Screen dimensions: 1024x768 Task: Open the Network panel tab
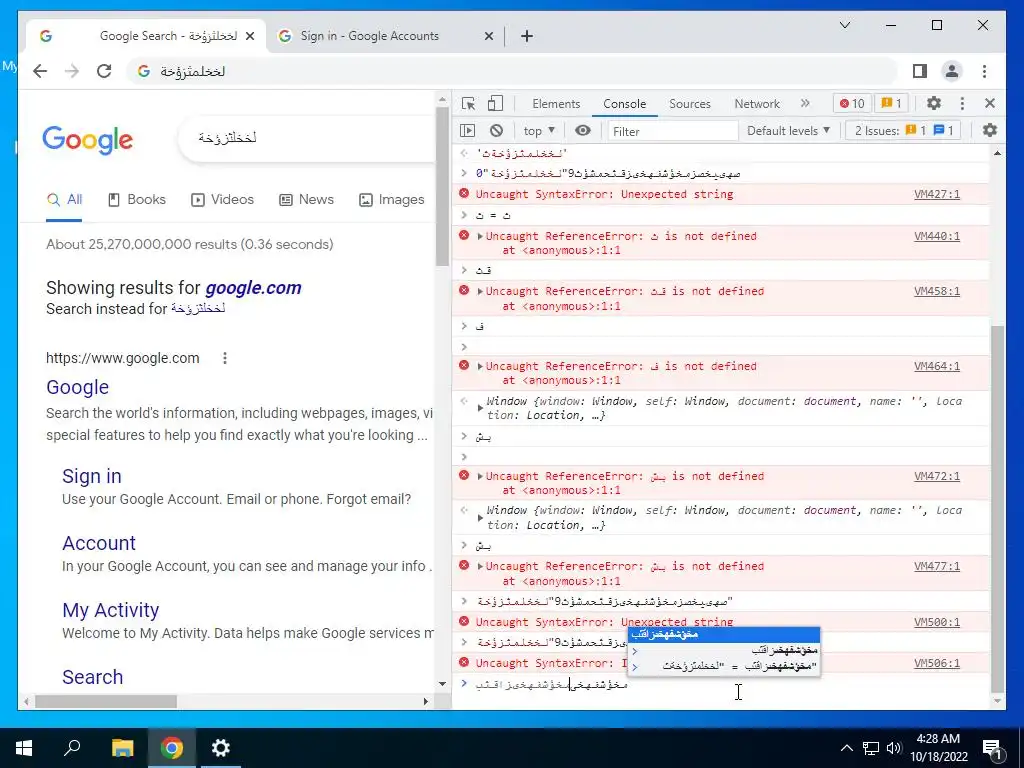coord(757,104)
